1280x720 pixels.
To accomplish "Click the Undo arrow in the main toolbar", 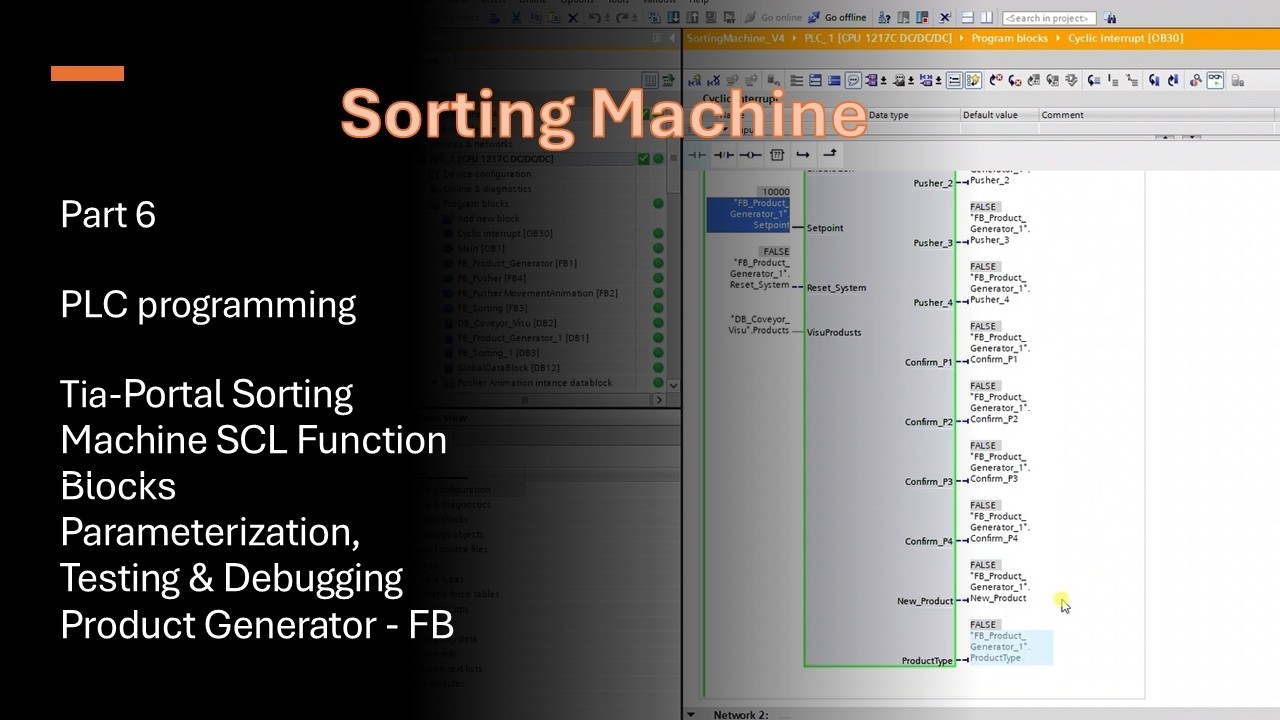I will 595,17.
